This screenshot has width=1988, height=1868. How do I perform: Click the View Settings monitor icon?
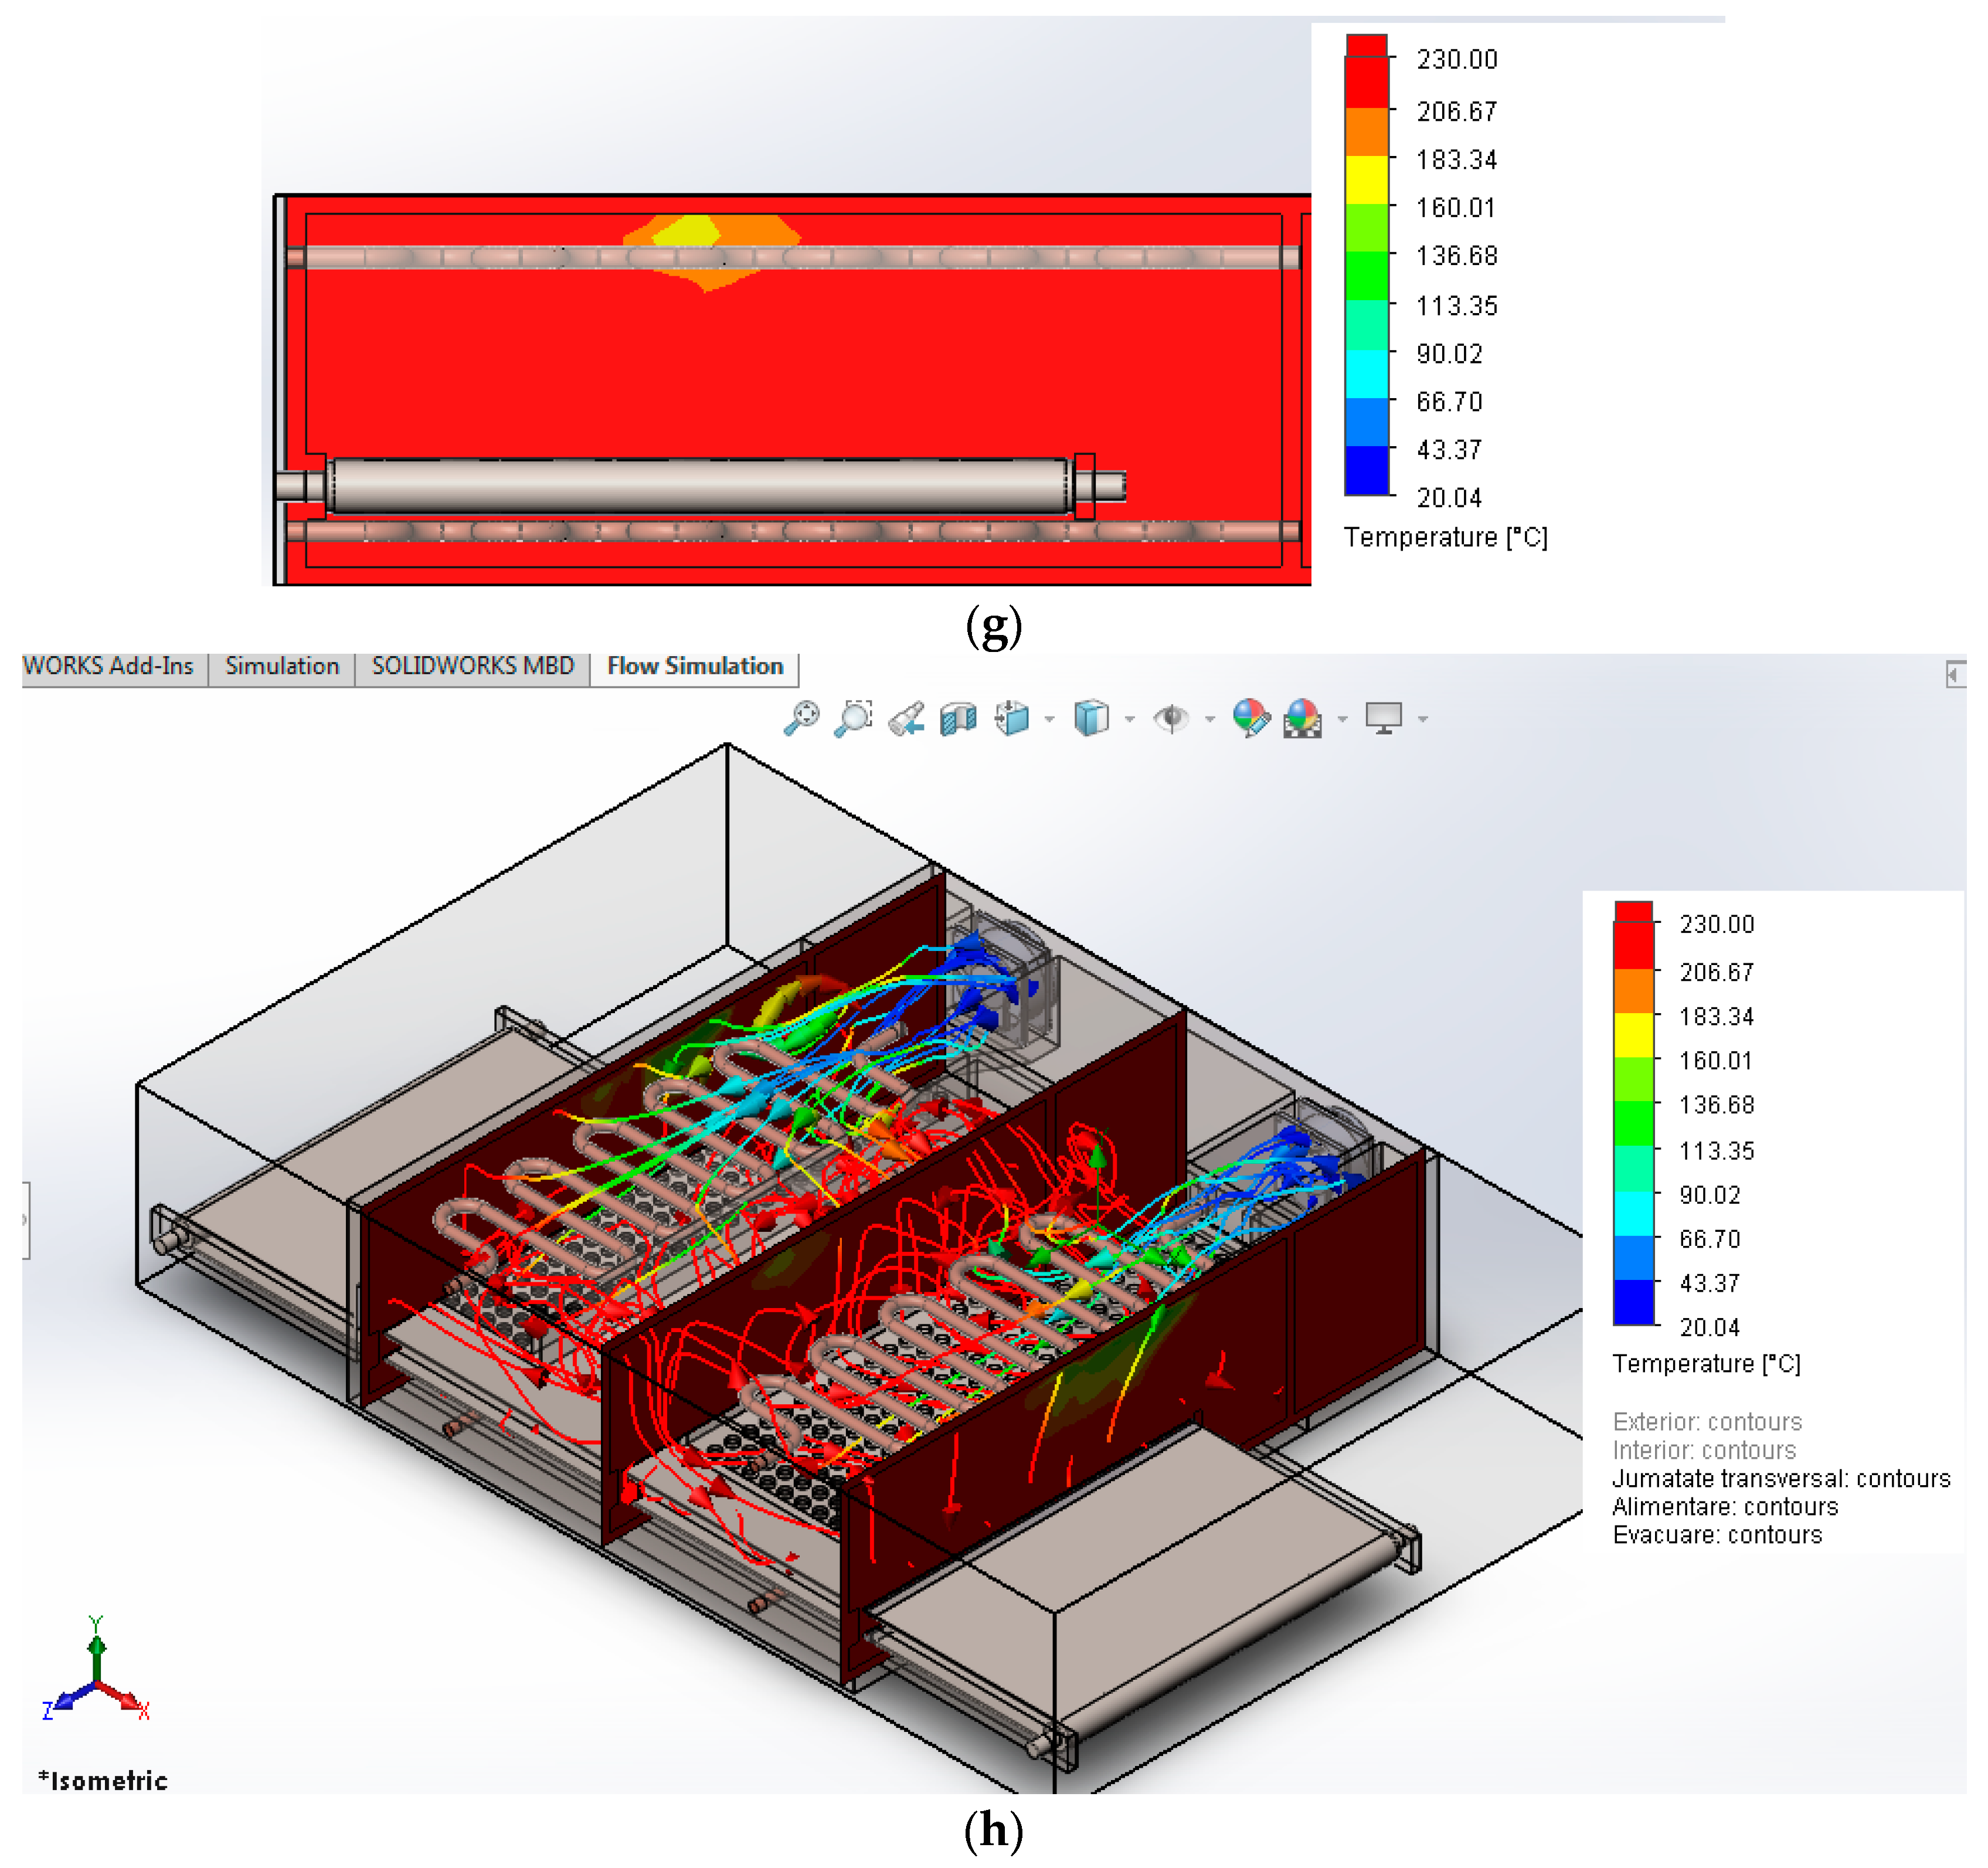[x=1384, y=718]
